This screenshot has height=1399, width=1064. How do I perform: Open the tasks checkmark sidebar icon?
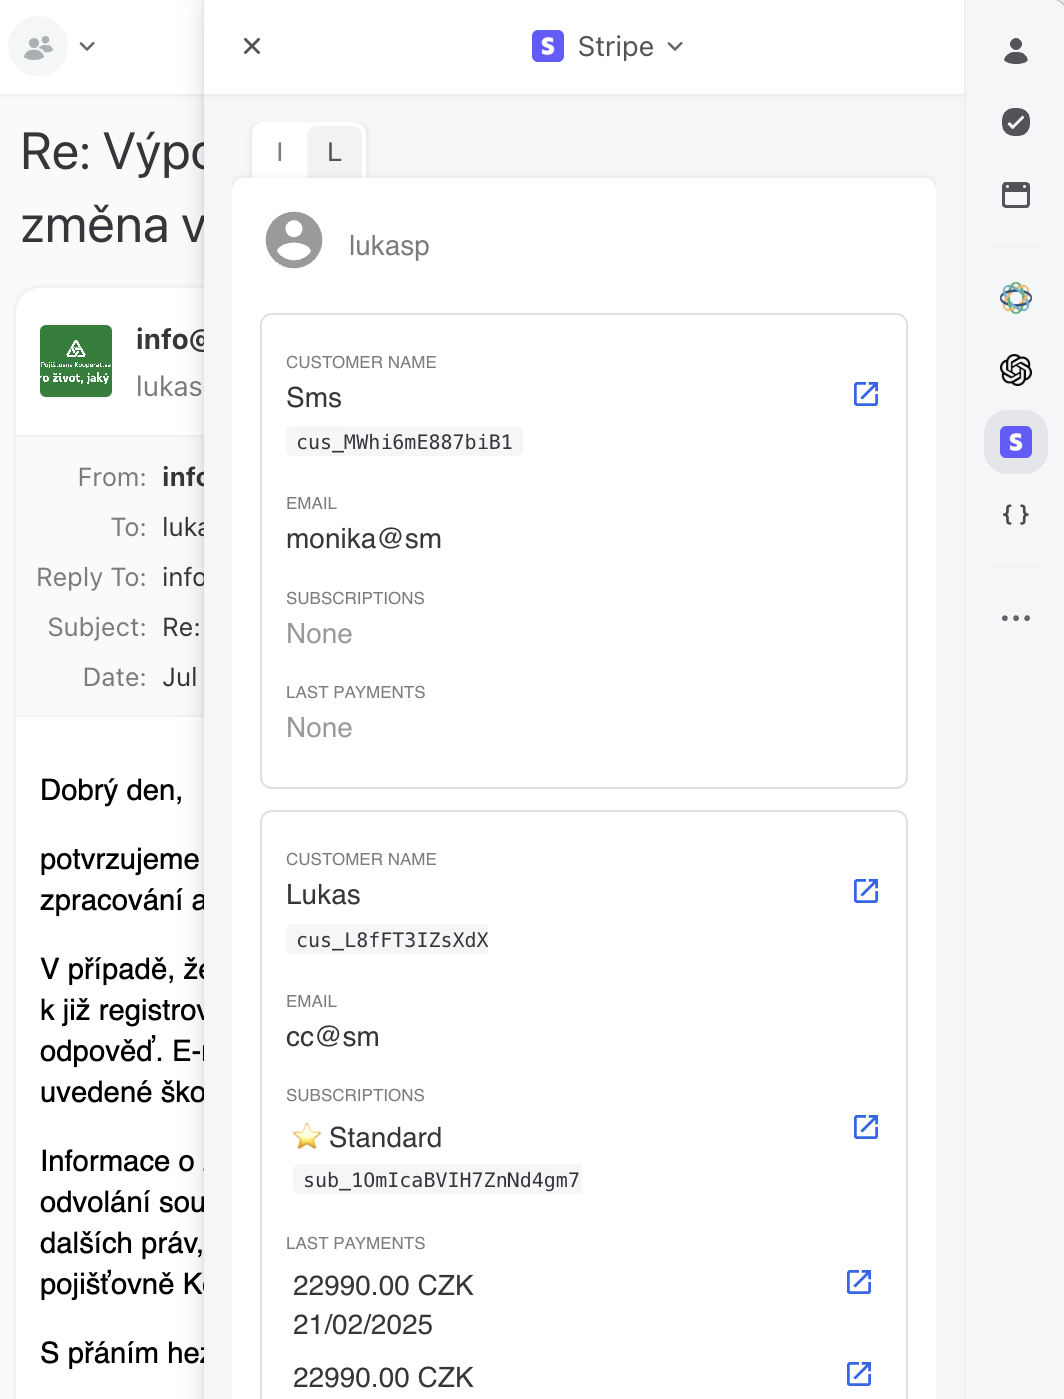(1016, 122)
